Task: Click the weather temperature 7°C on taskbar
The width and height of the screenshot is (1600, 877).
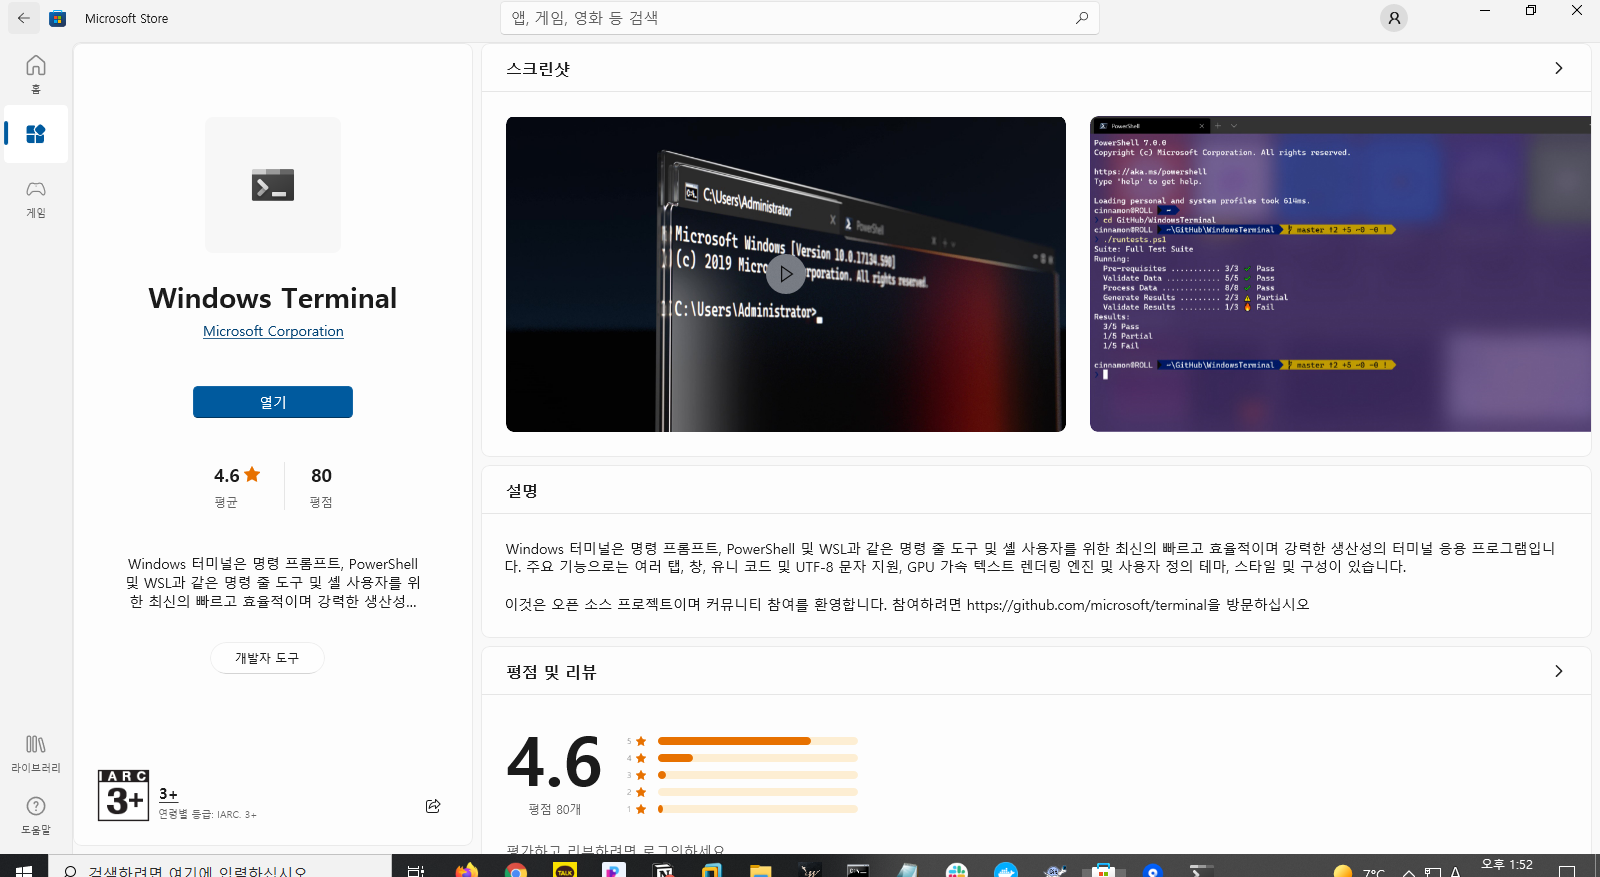Action: click(1374, 872)
